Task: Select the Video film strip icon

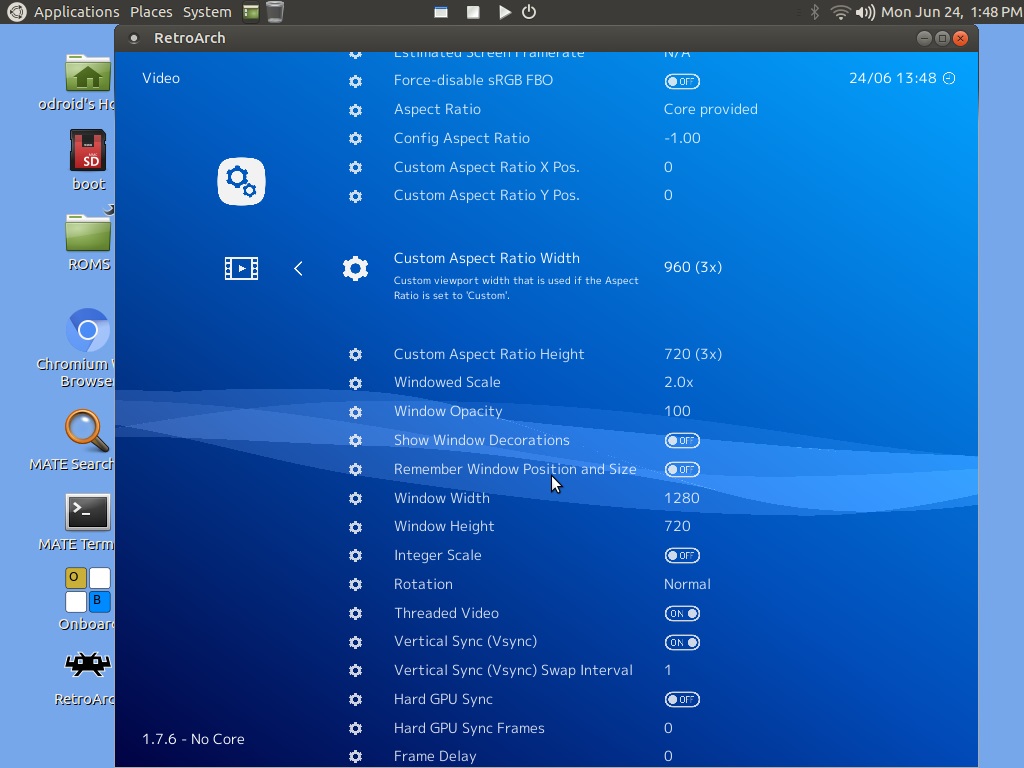Action: (241, 268)
